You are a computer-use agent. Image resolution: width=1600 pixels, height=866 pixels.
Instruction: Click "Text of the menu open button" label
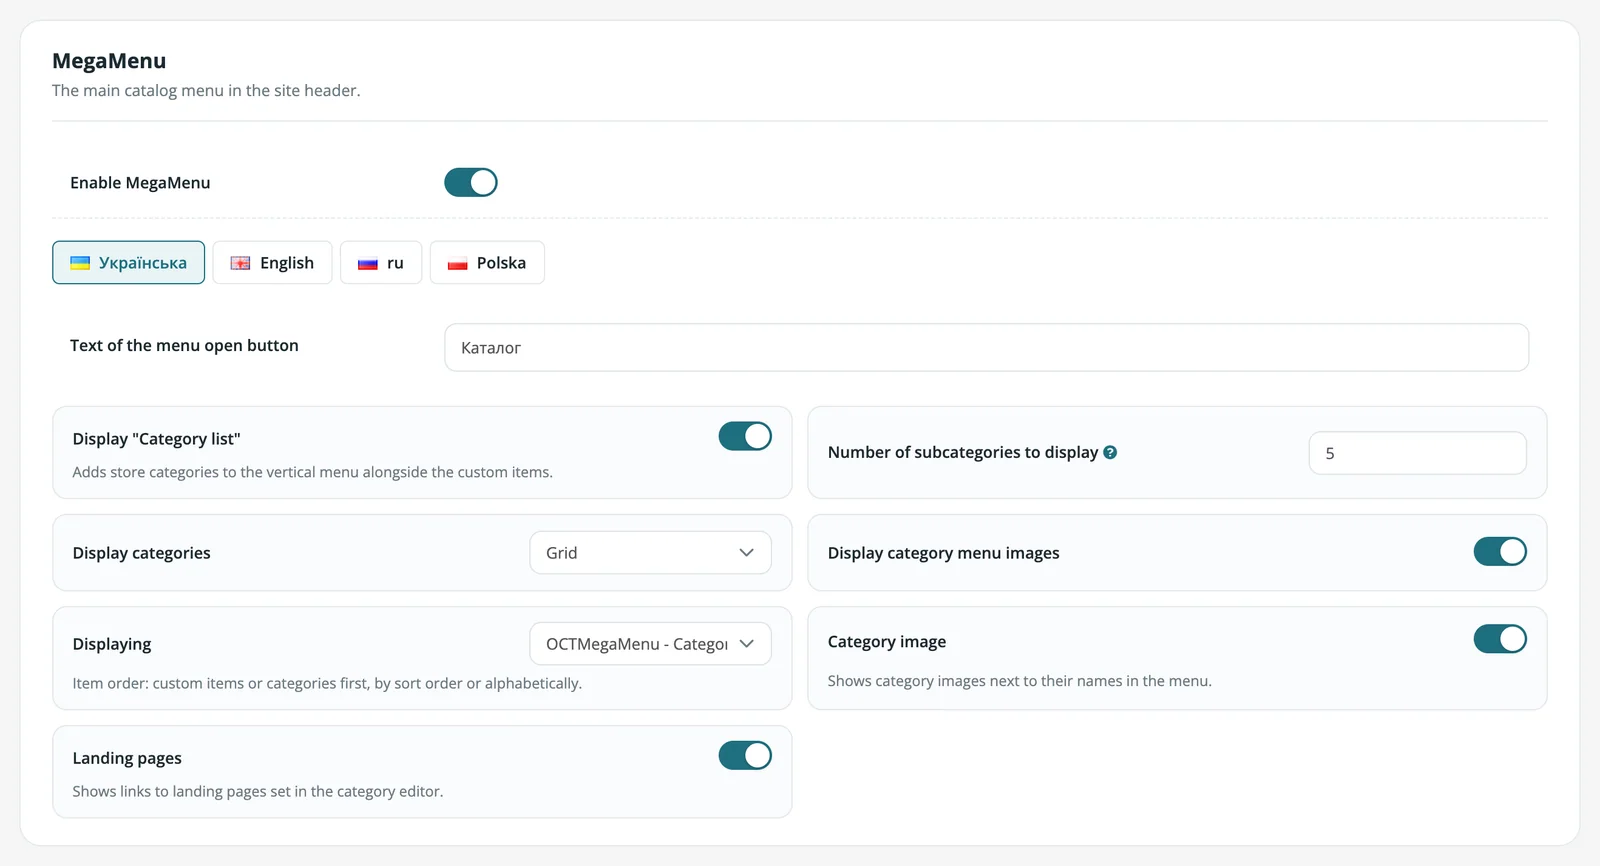click(x=184, y=345)
